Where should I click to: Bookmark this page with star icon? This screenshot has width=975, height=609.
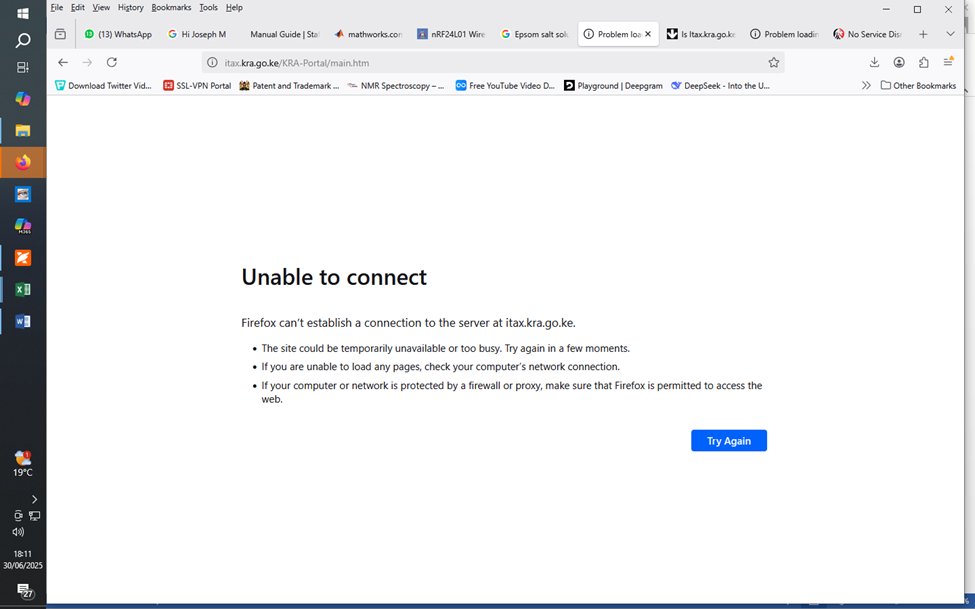(x=774, y=62)
